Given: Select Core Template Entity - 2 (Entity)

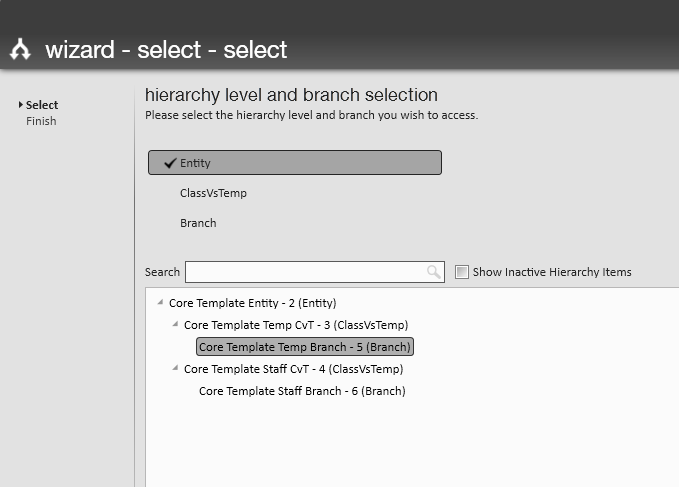Looking at the screenshot, I should pyautogui.click(x=252, y=303).
